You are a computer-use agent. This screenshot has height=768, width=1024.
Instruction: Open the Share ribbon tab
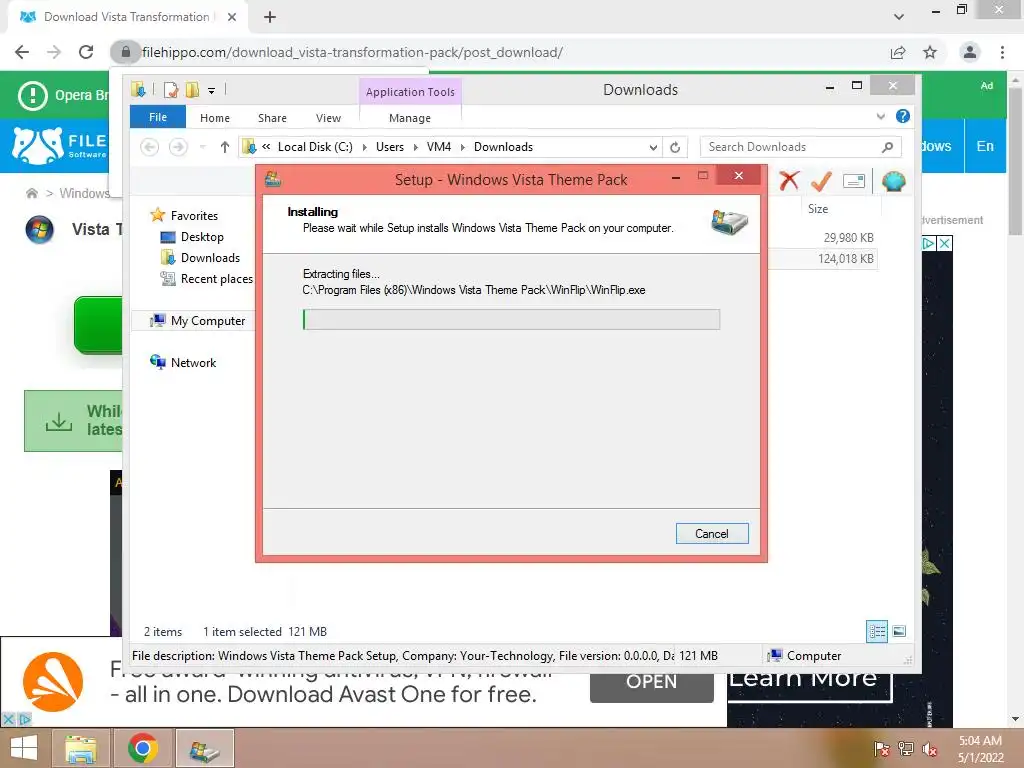272,118
